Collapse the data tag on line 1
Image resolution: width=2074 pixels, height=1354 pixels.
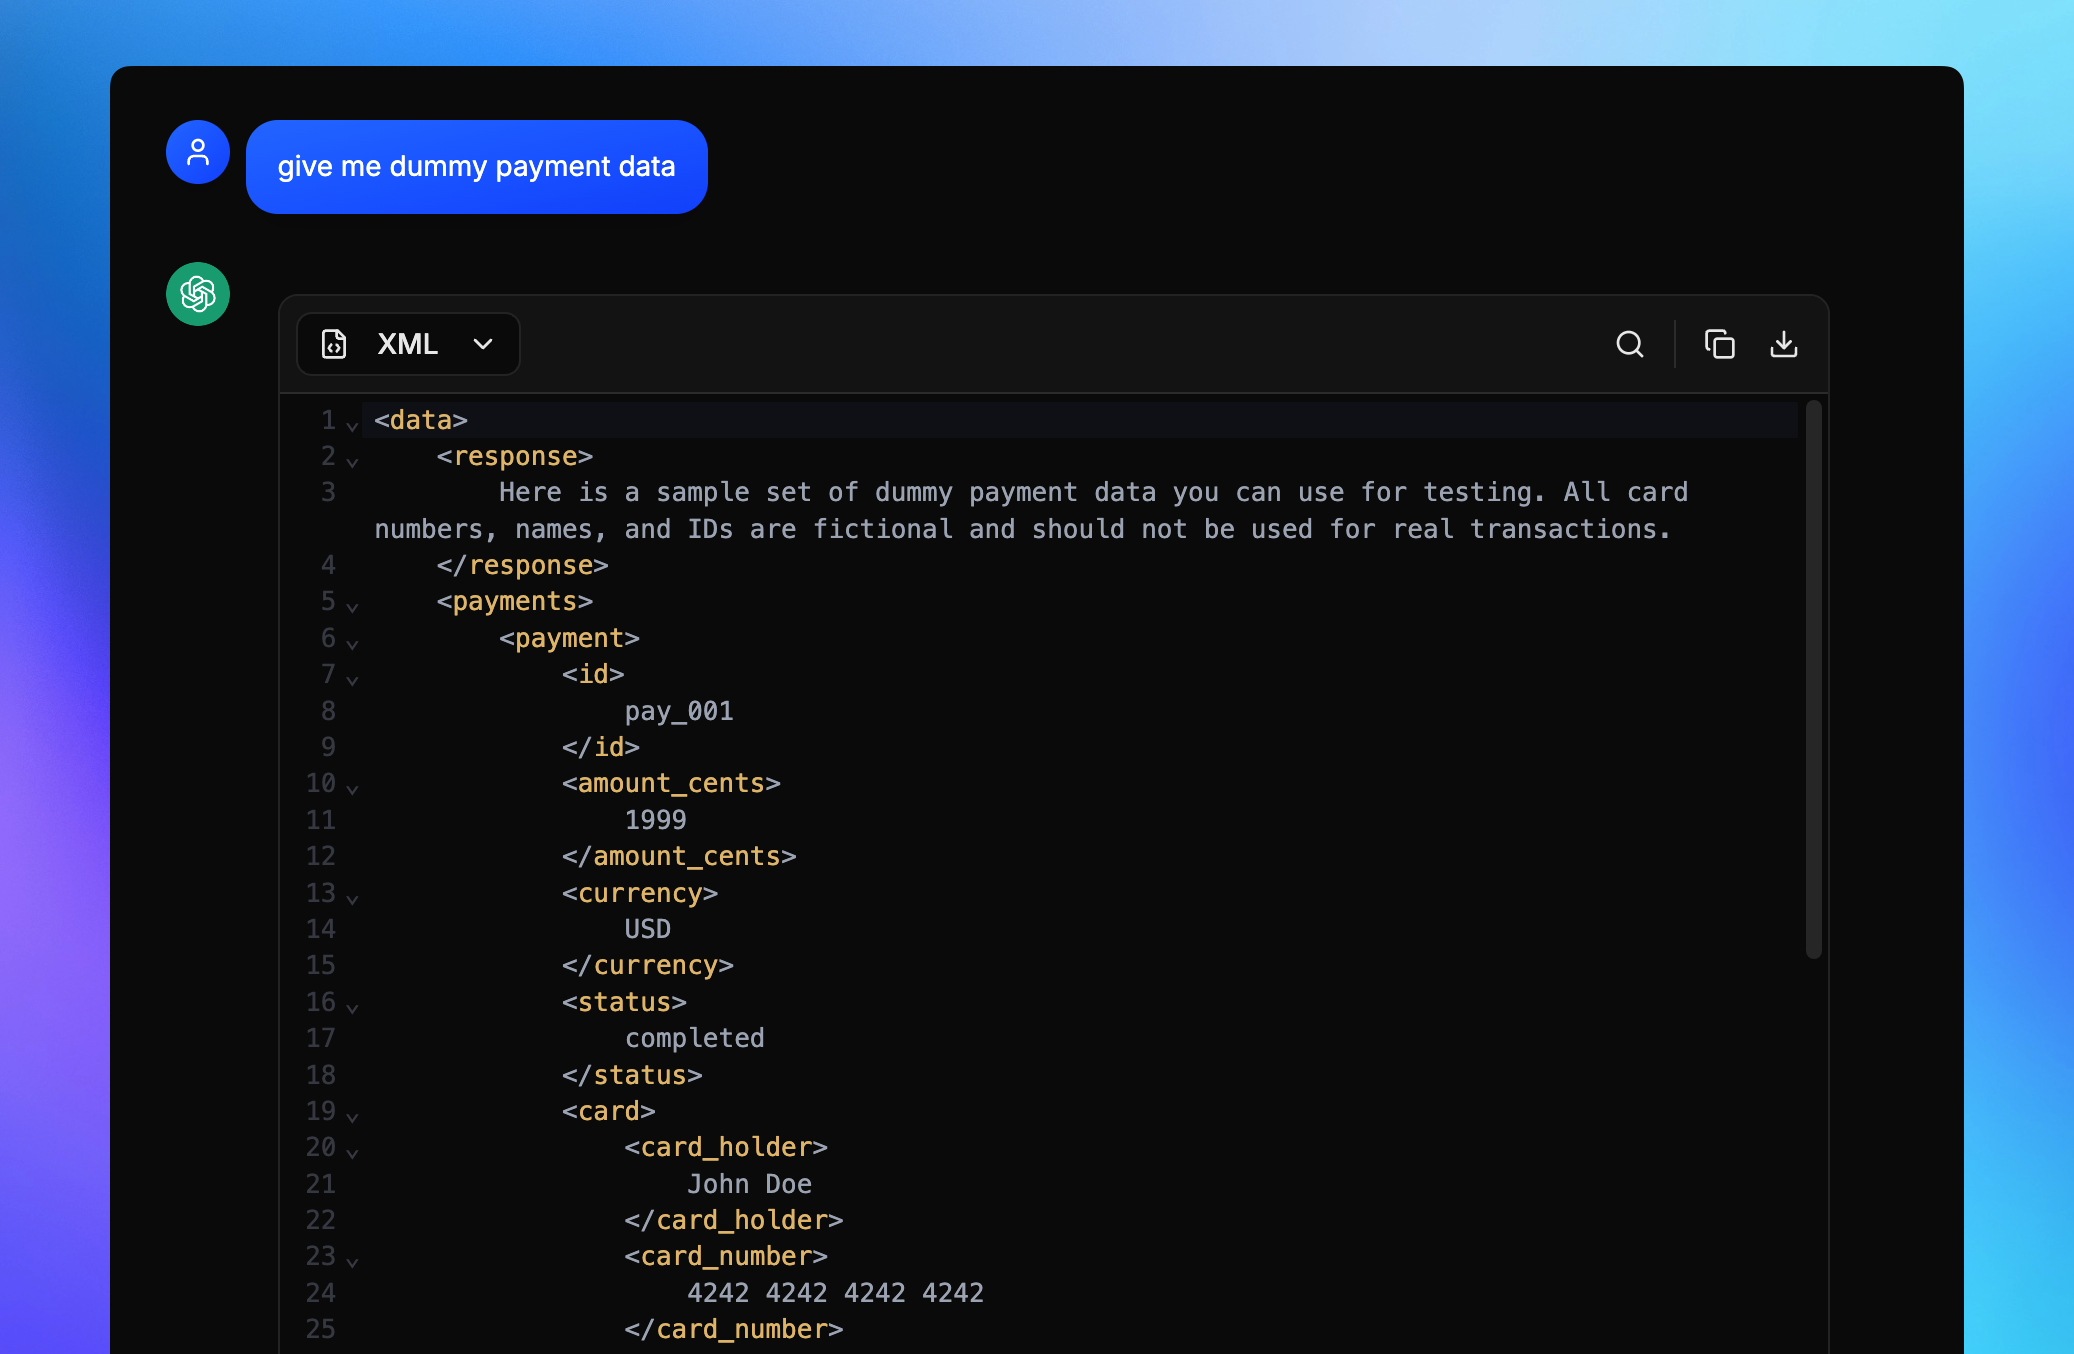pyautogui.click(x=352, y=426)
